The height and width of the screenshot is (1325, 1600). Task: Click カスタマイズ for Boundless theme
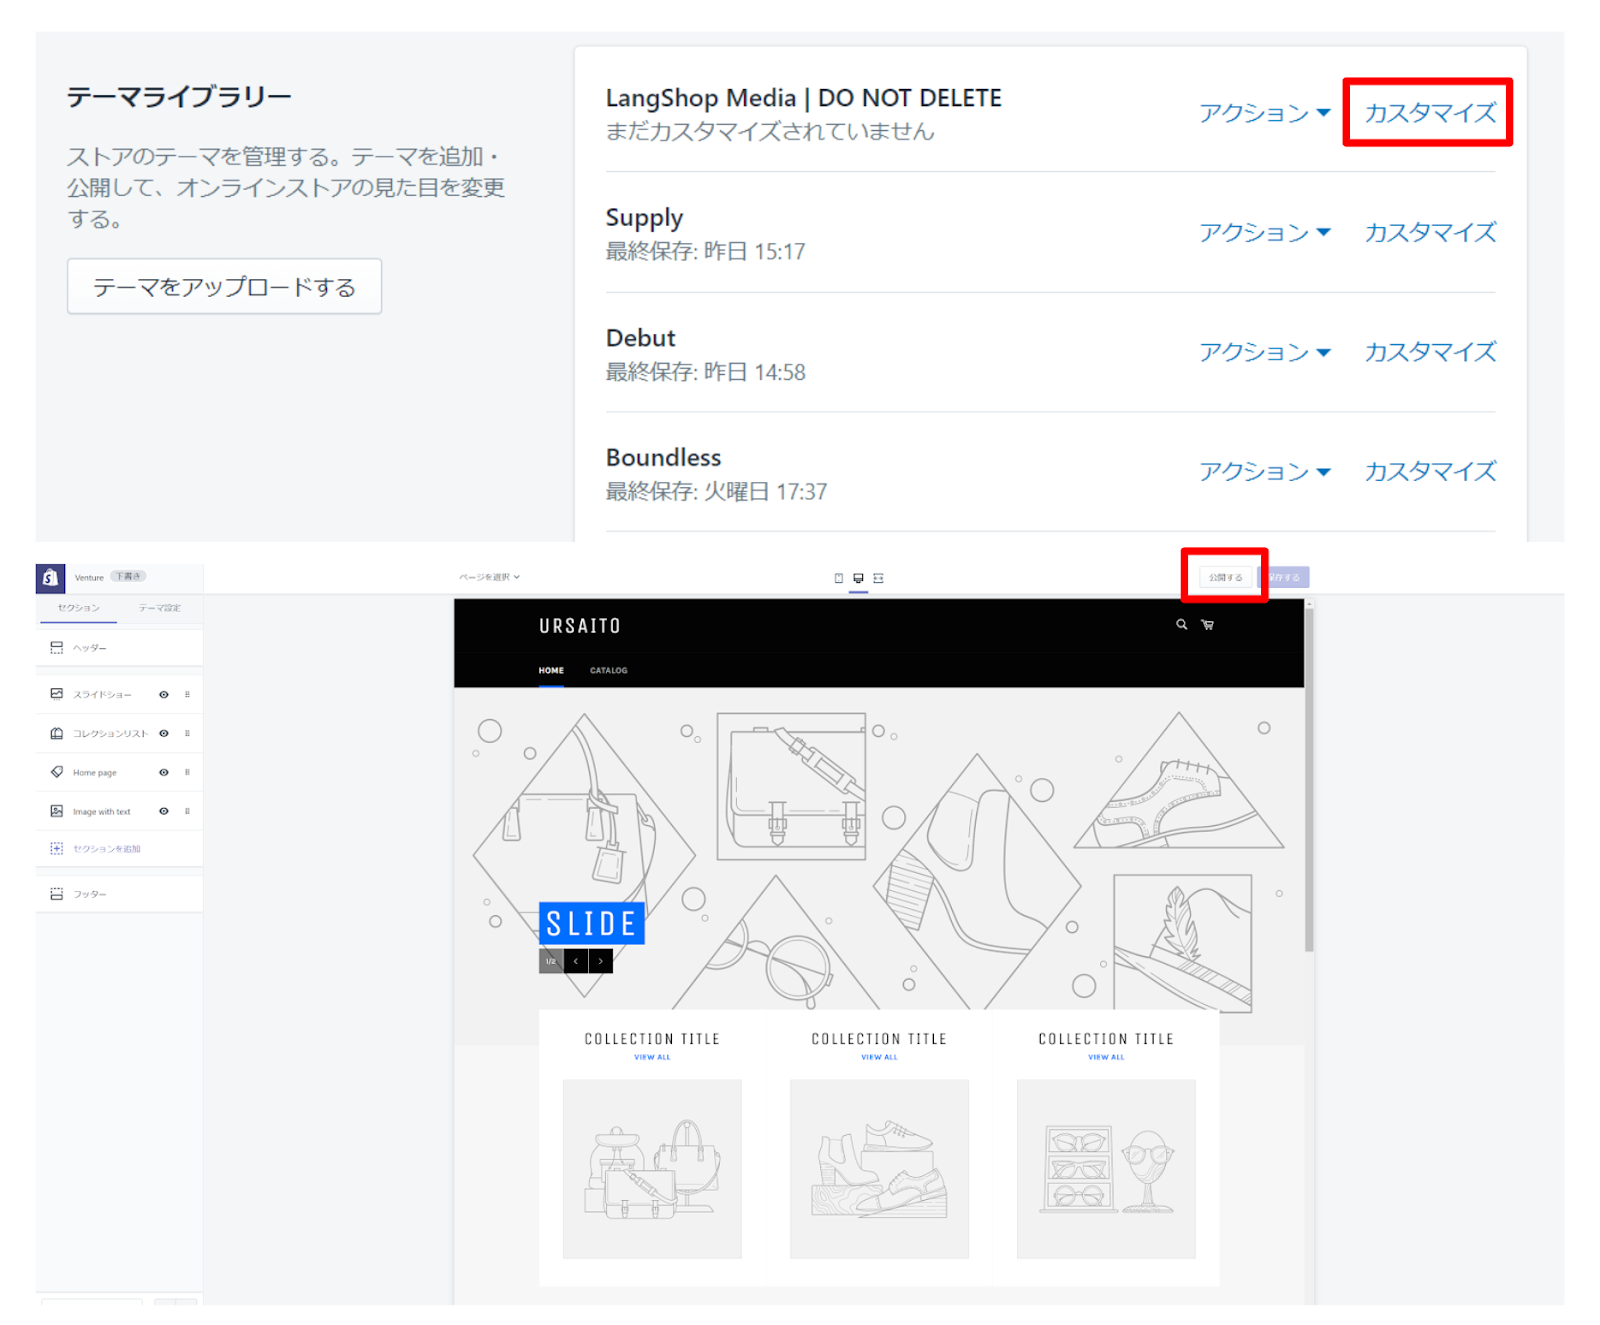[x=1431, y=472]
